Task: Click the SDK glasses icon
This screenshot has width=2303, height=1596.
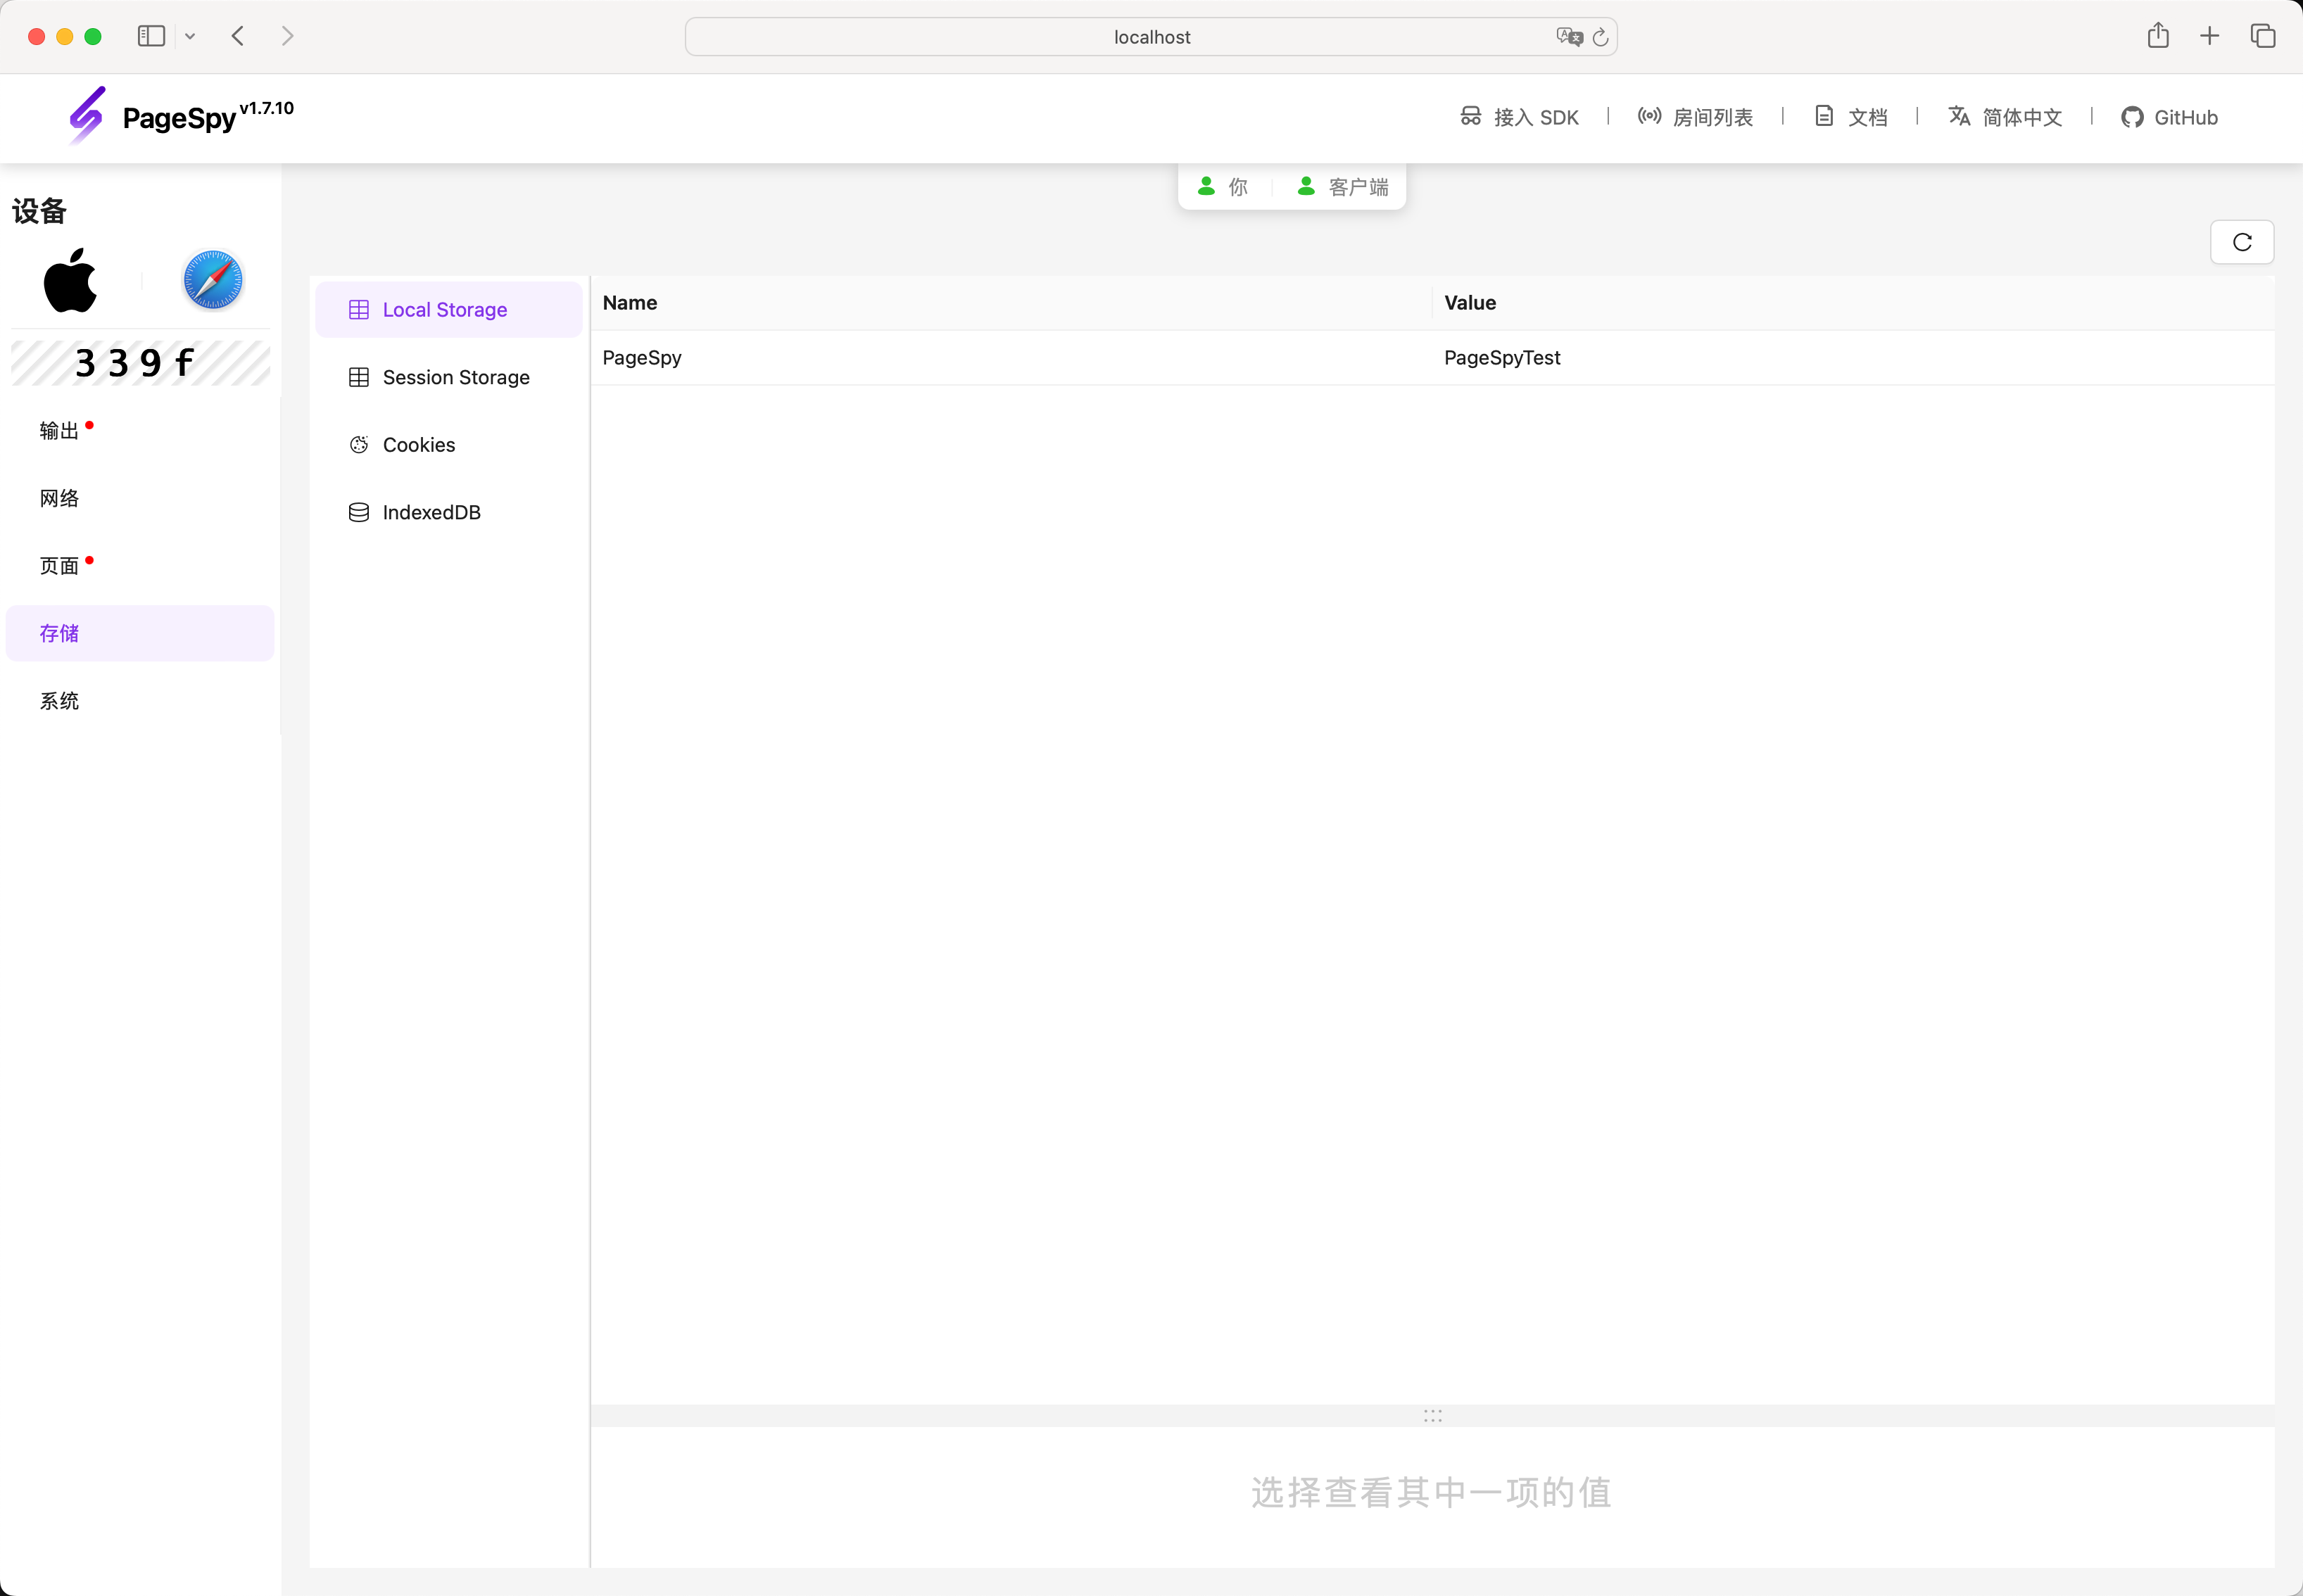Action: [x=1471, y=116]
